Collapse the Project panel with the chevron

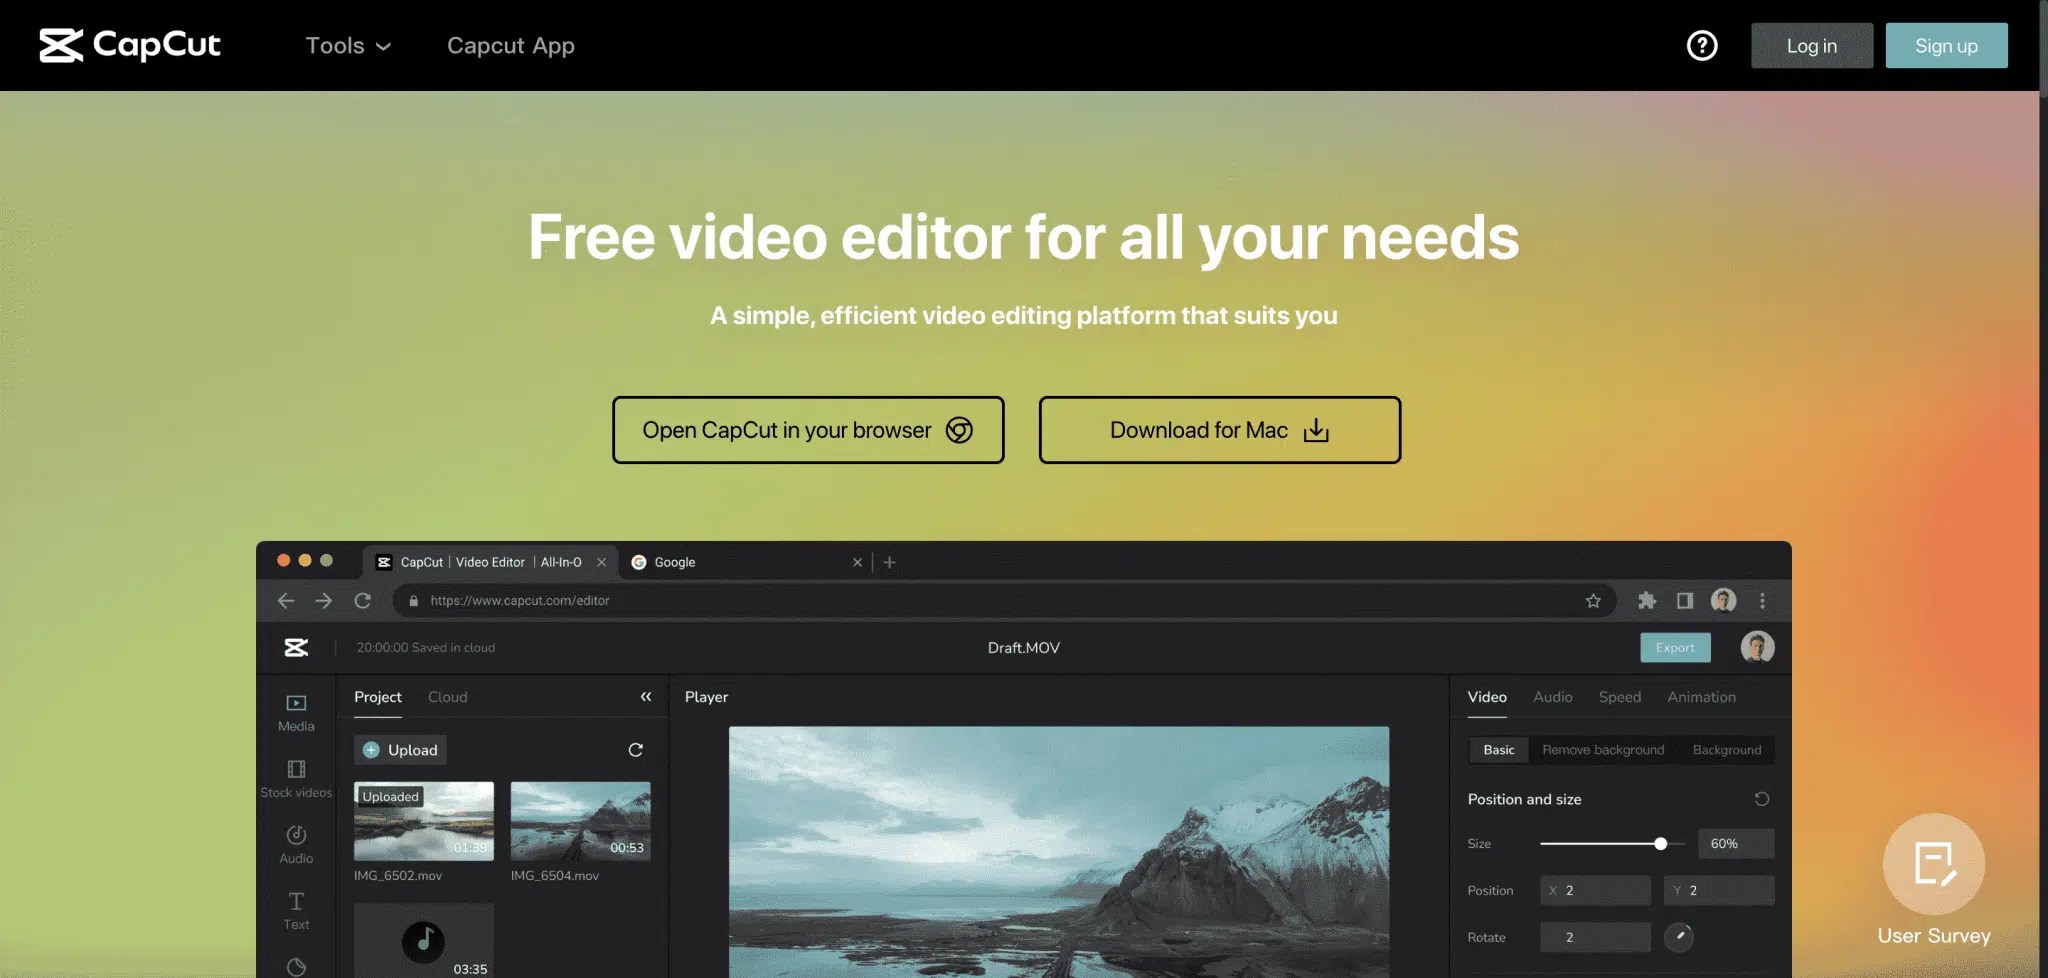click(646, 697)
